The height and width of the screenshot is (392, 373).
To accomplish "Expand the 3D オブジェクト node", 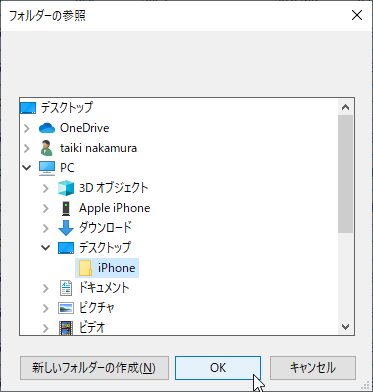I will [46, 188].
